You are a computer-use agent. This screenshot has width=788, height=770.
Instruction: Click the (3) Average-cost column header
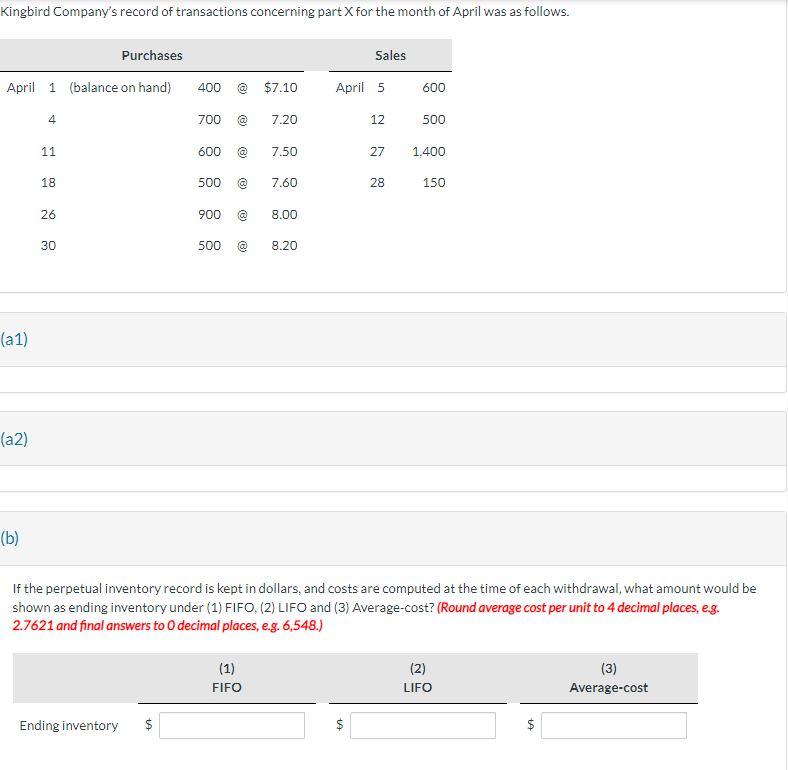click(x=609, y=678)
